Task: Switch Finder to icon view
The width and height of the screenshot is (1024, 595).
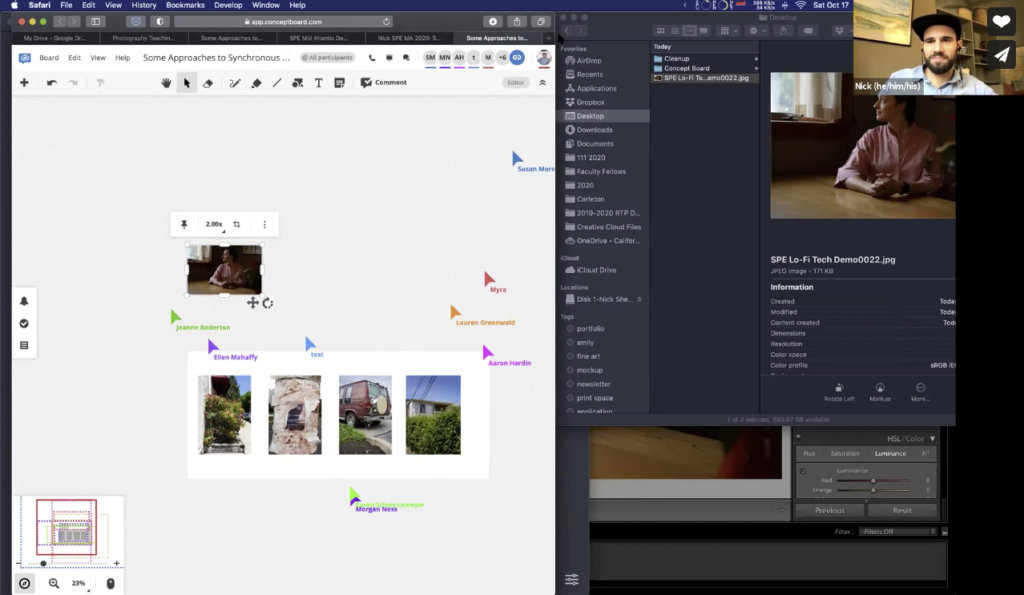Action: click(661, 31)
